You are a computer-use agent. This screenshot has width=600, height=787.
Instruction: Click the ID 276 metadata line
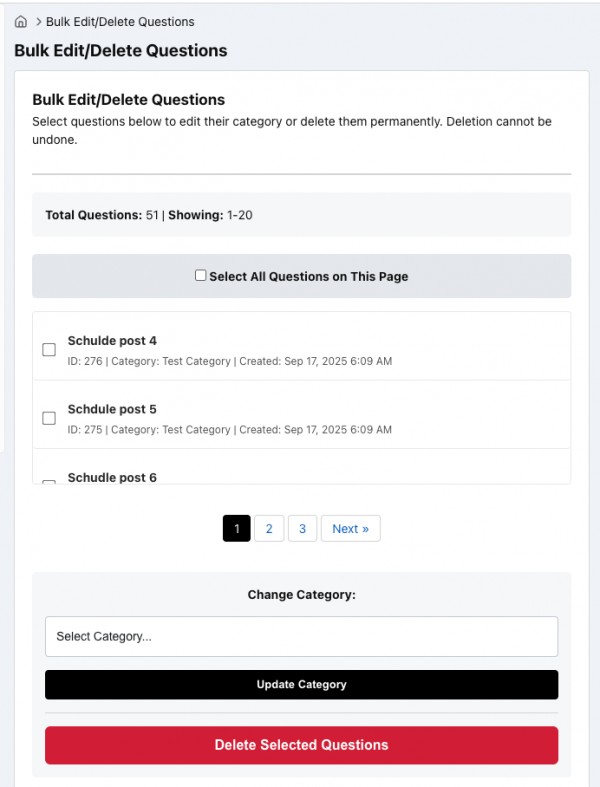[229, 361]
